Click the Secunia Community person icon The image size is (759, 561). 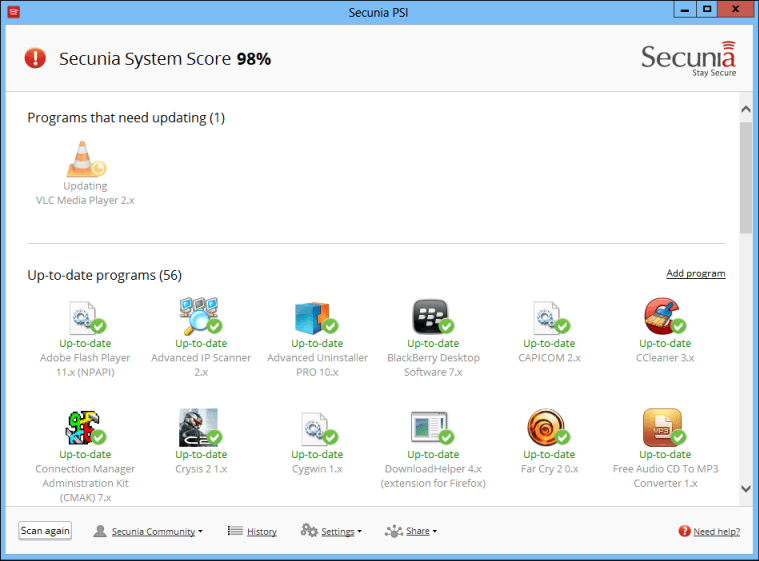coord(100,531)
